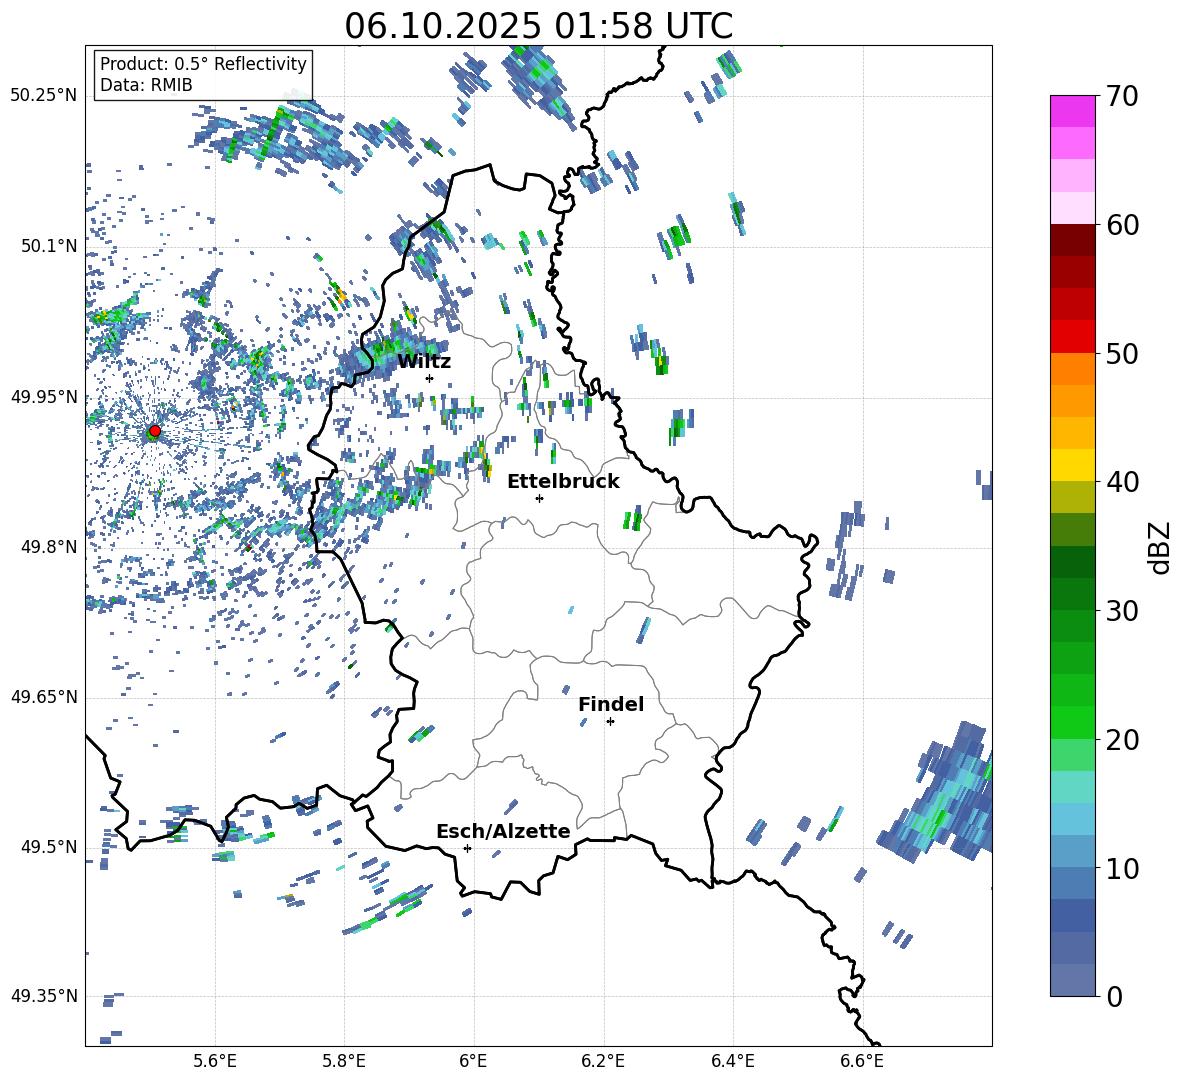Screen dimensions: 1184x1081
Task: Click the 20 tick on colorbar
Action: point(1122,740)
